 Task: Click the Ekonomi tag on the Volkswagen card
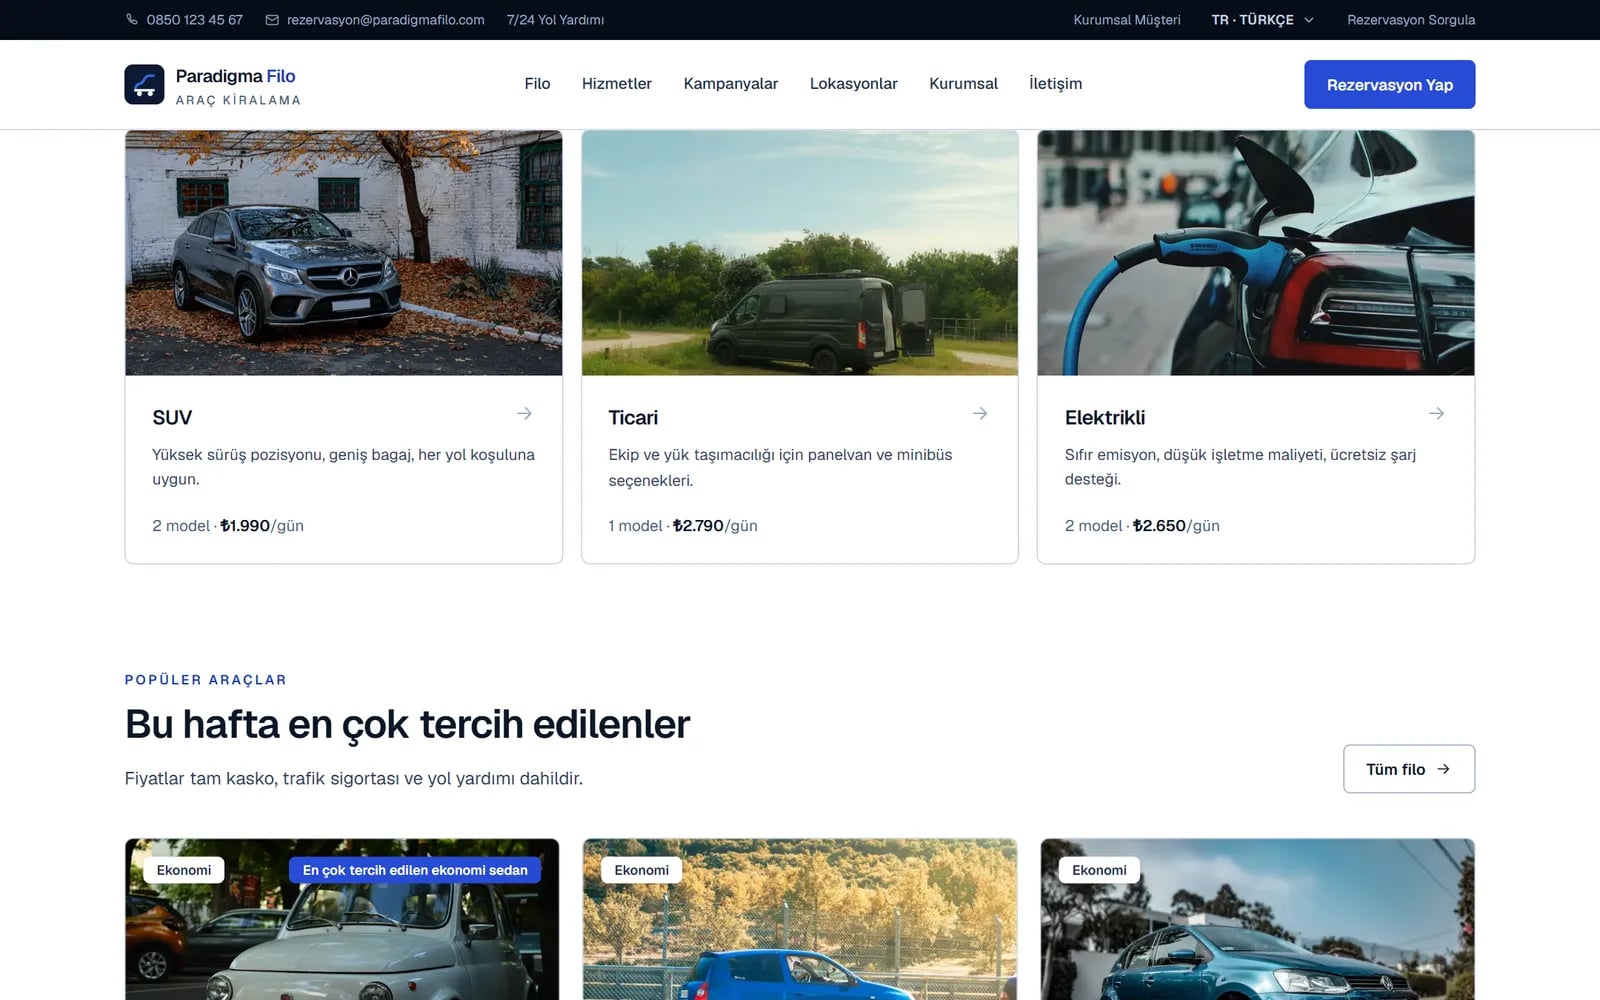[1099, 870]
